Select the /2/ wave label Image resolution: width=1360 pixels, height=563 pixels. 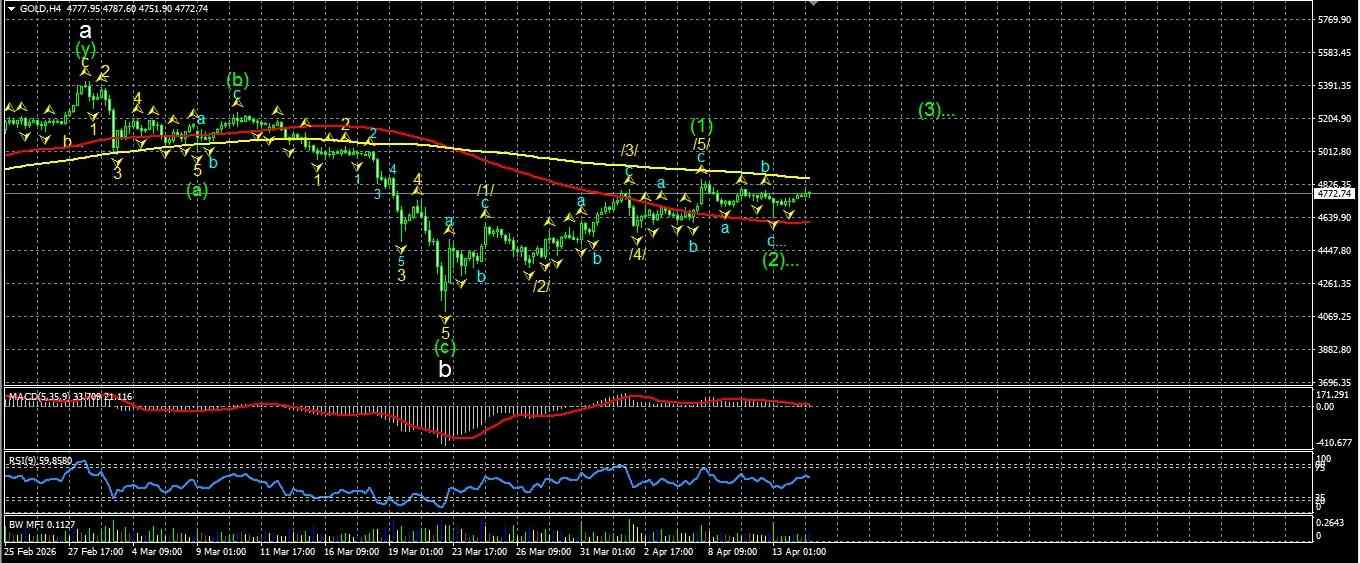tap(541, 286)
